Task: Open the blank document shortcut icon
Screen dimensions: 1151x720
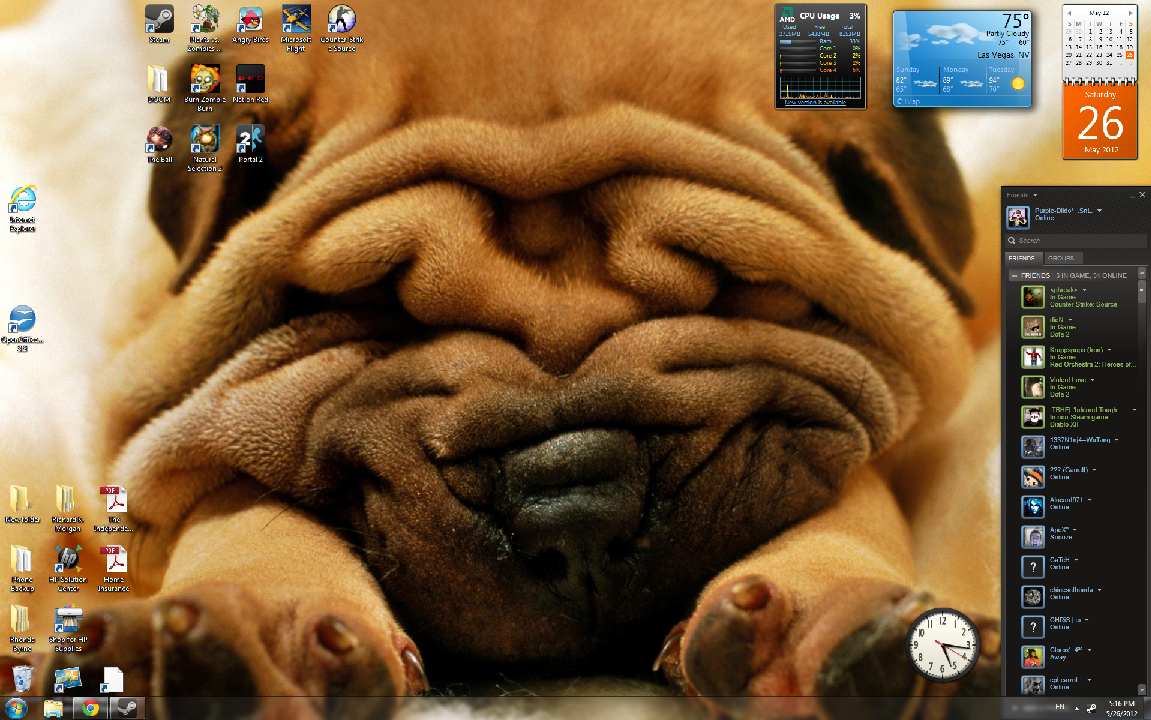Action: (112, 679)
